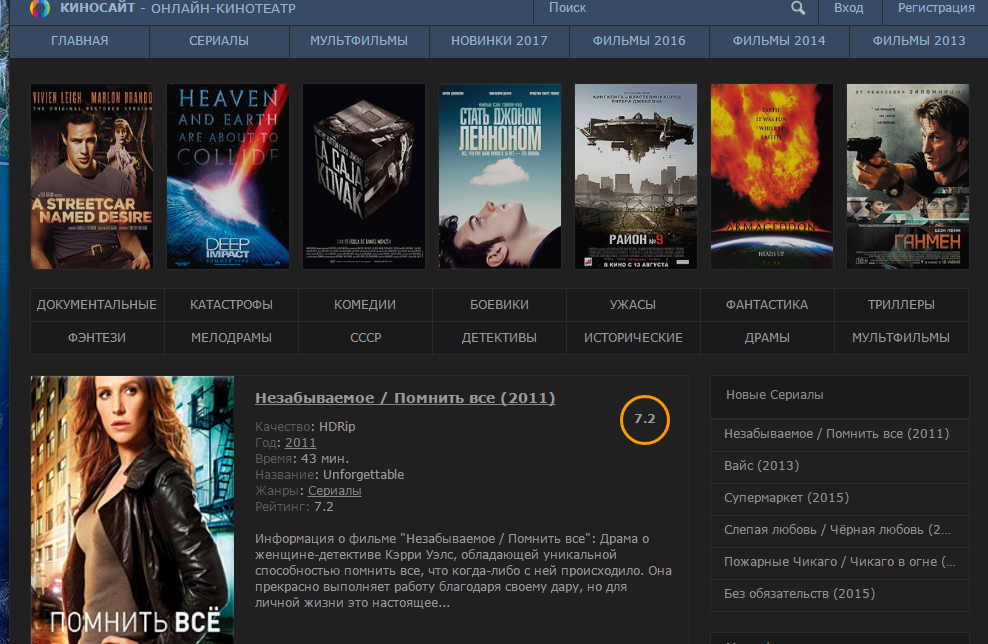The width and height of the screenshot is (988, 644).
Task: Choose the Фэнтези genre
Action: (x=97, y=338)
